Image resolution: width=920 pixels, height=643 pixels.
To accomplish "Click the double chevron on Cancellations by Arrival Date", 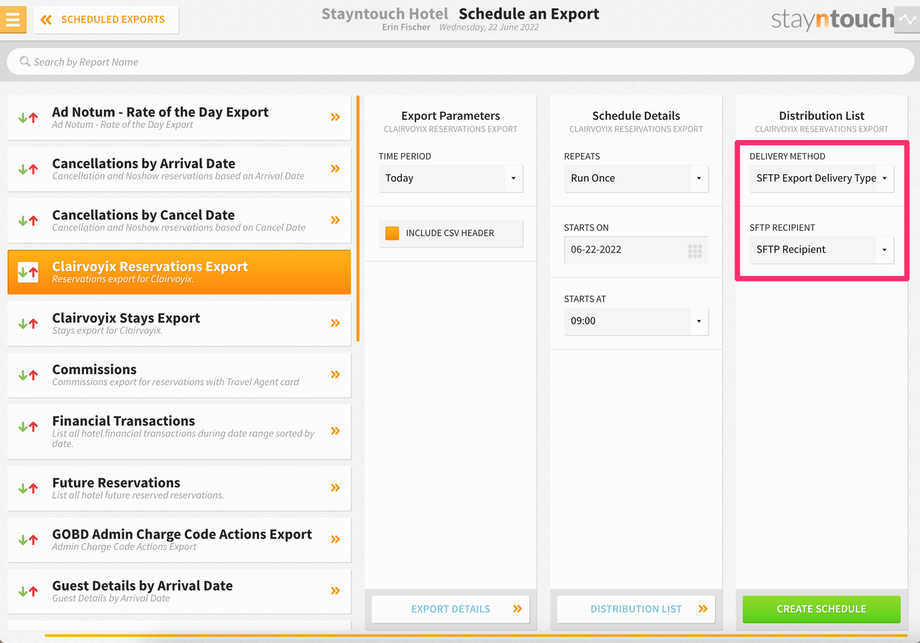I will 335,168.
